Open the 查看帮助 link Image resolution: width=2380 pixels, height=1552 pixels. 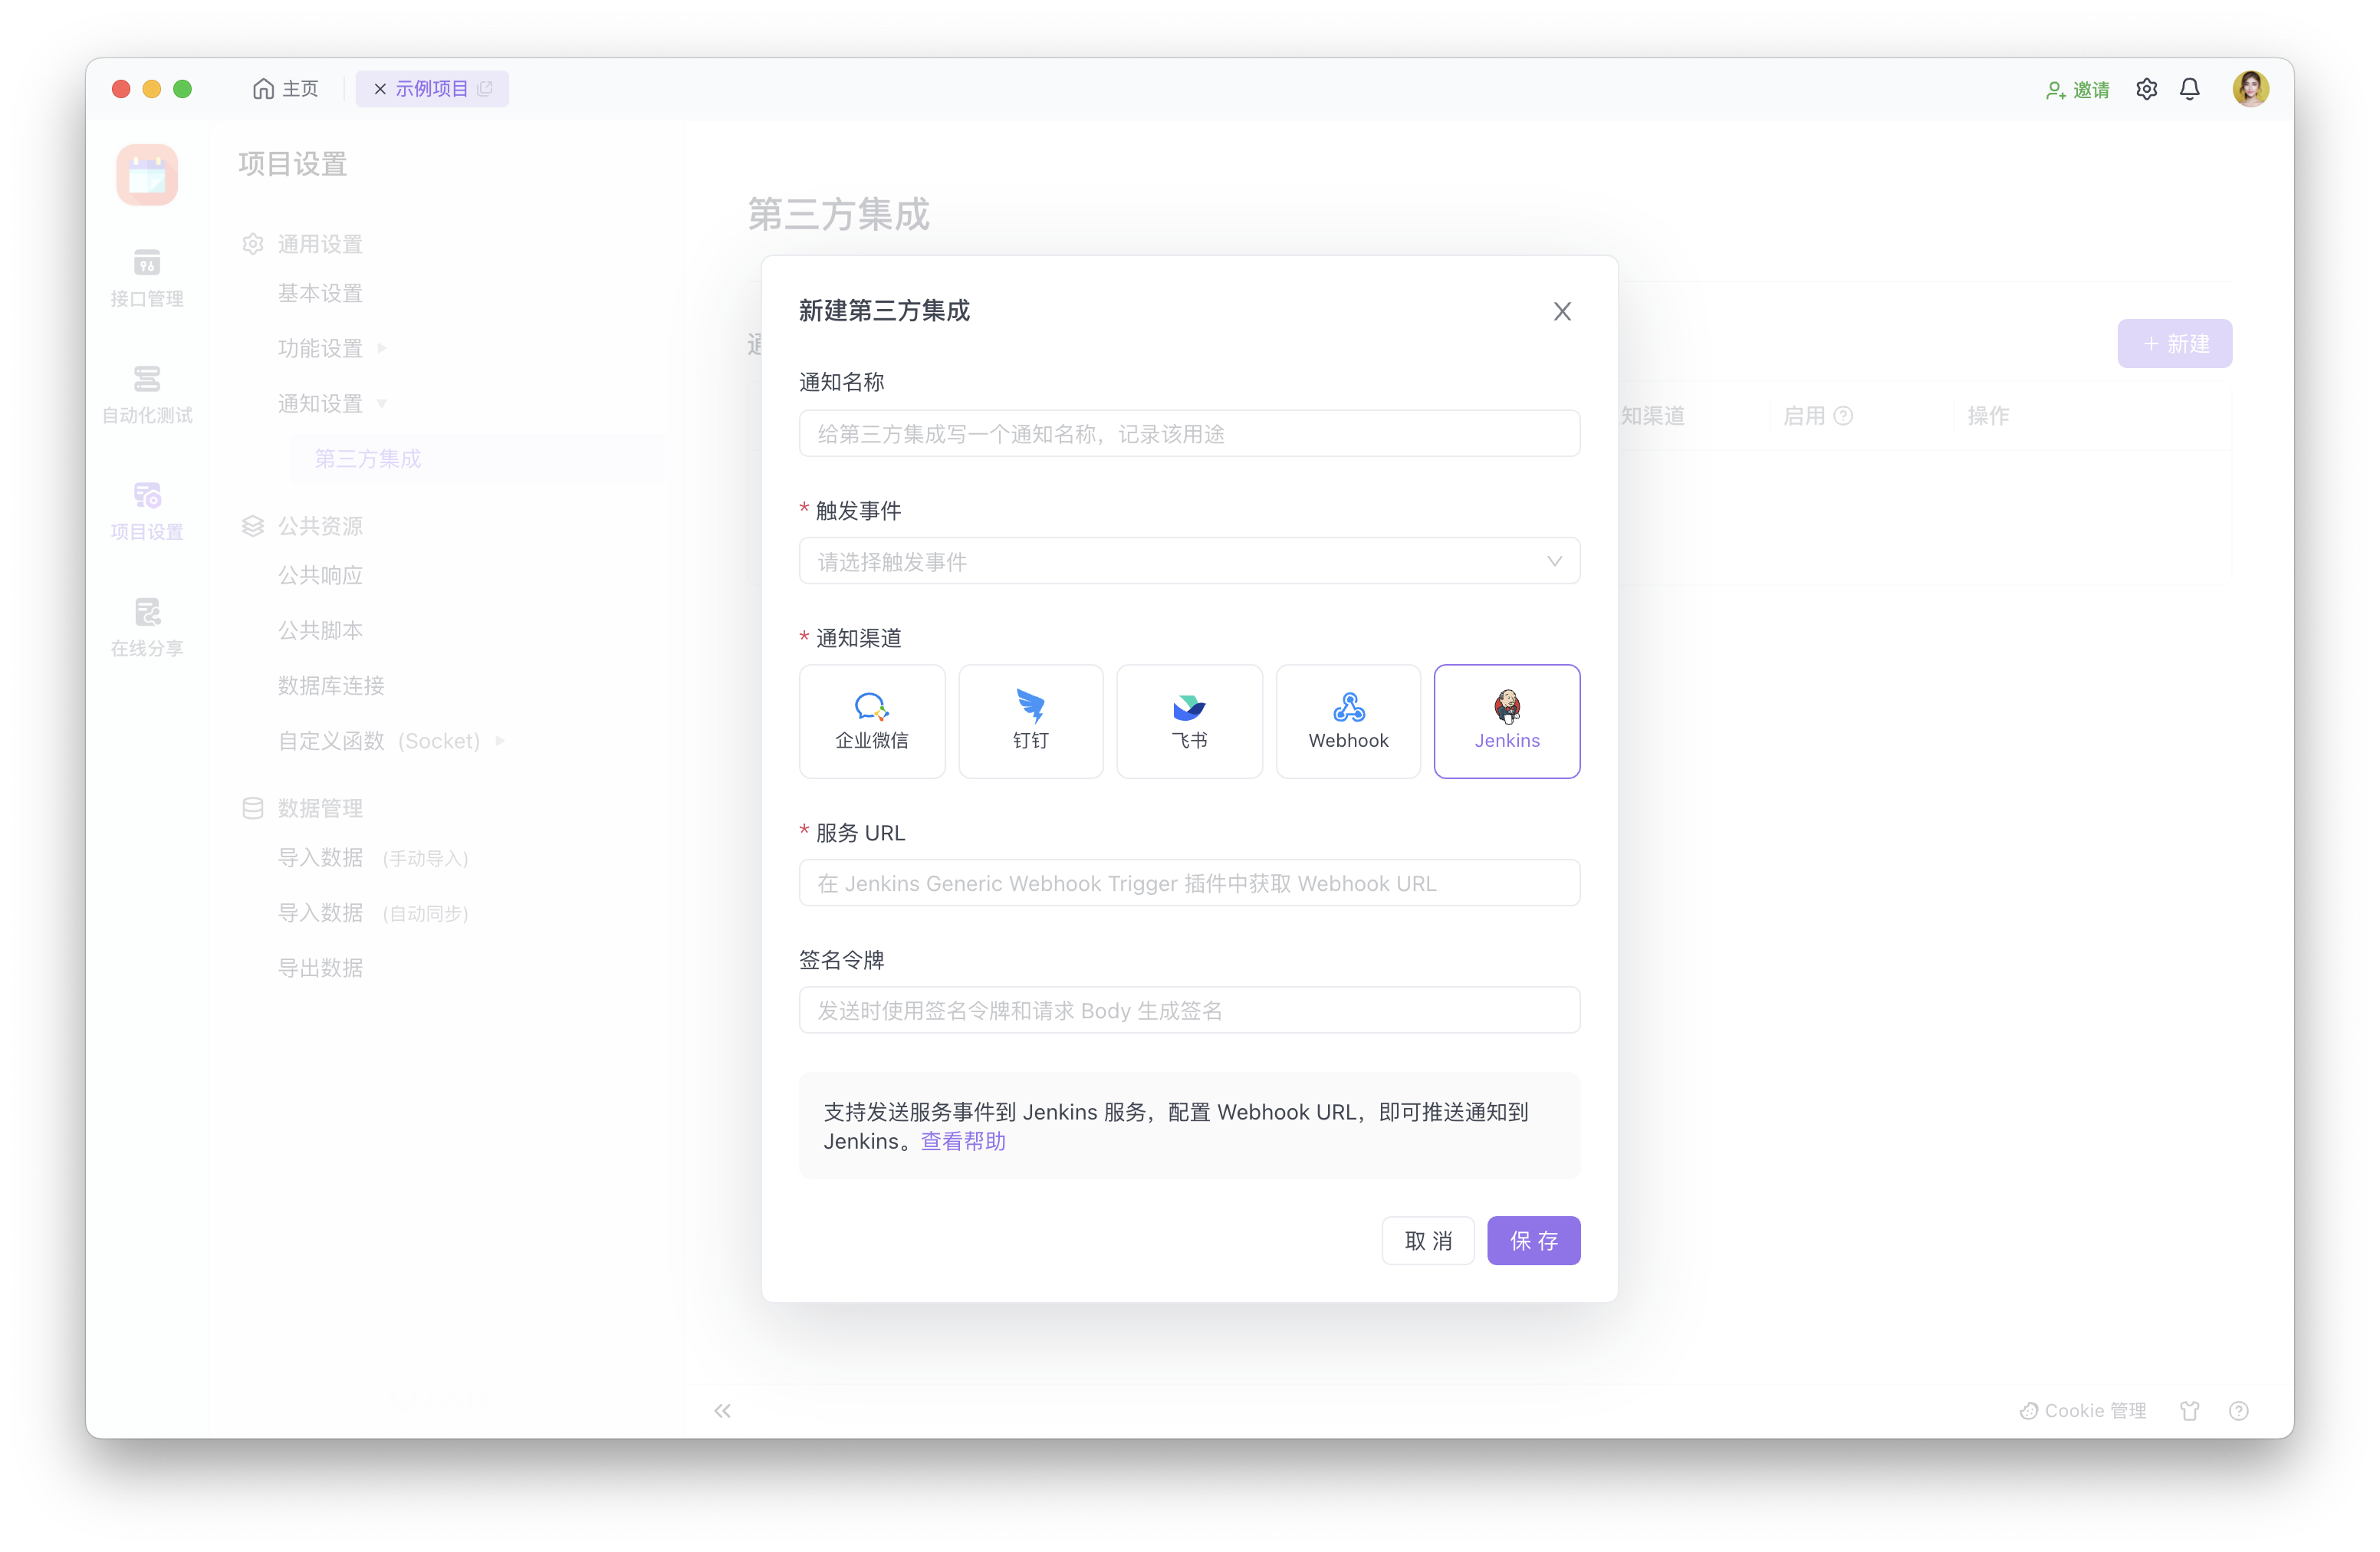click(x=962, y=1141)
